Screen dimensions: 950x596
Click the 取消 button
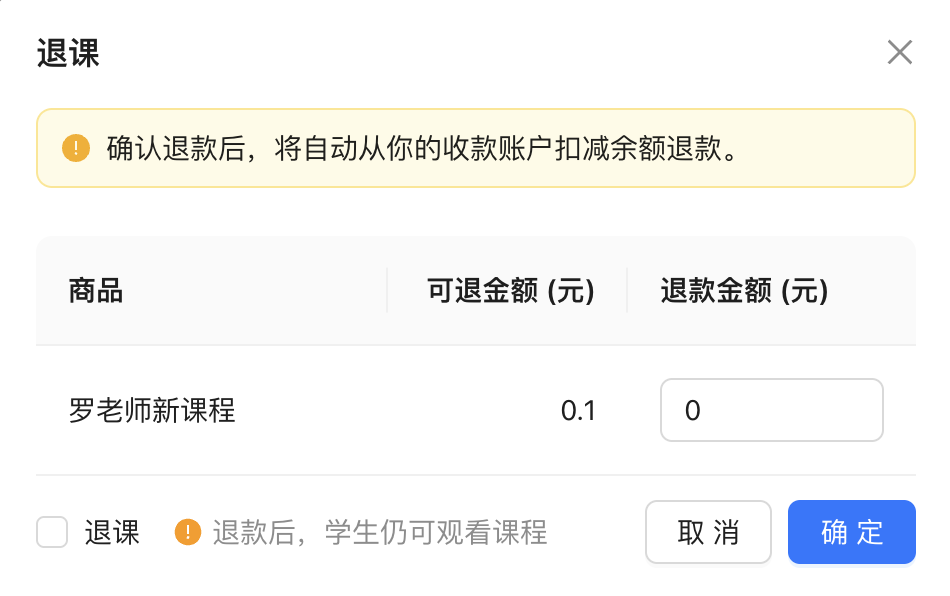708,532
